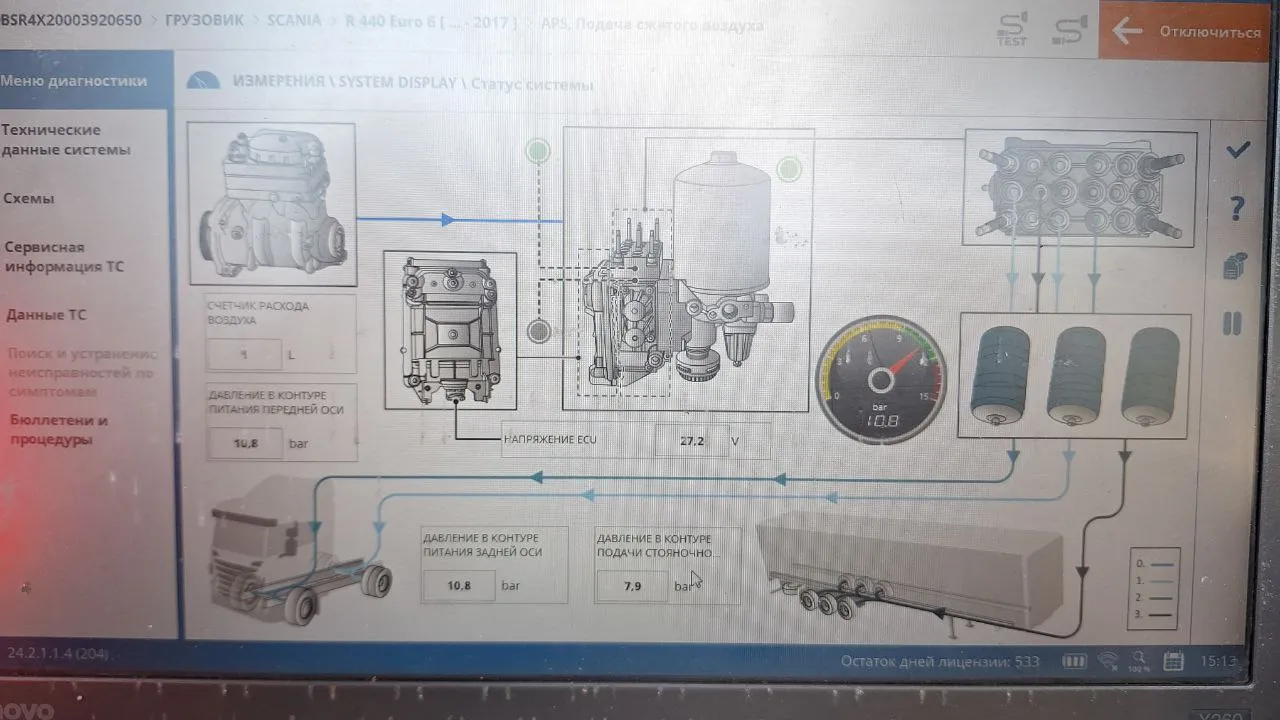
Task: Open Бюллетени и процедуры menu item
Action: point(60,430)
